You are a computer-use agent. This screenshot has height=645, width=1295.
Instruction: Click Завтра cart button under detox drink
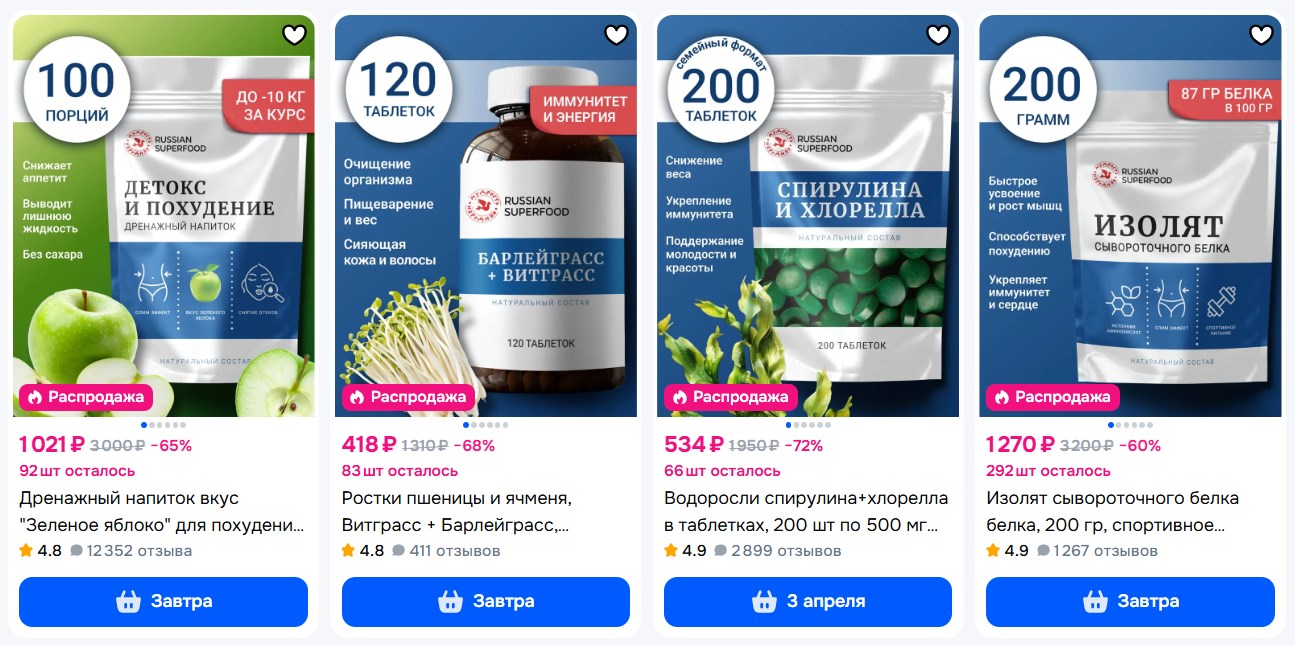(x=163, y=602)
